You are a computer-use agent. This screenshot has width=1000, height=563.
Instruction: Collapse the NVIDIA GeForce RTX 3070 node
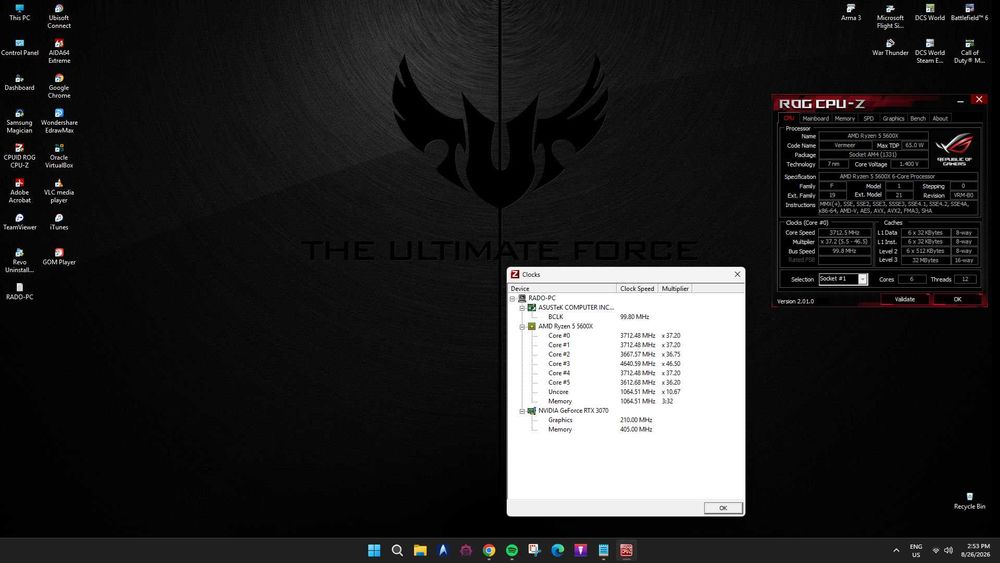(x=522, y=411)
